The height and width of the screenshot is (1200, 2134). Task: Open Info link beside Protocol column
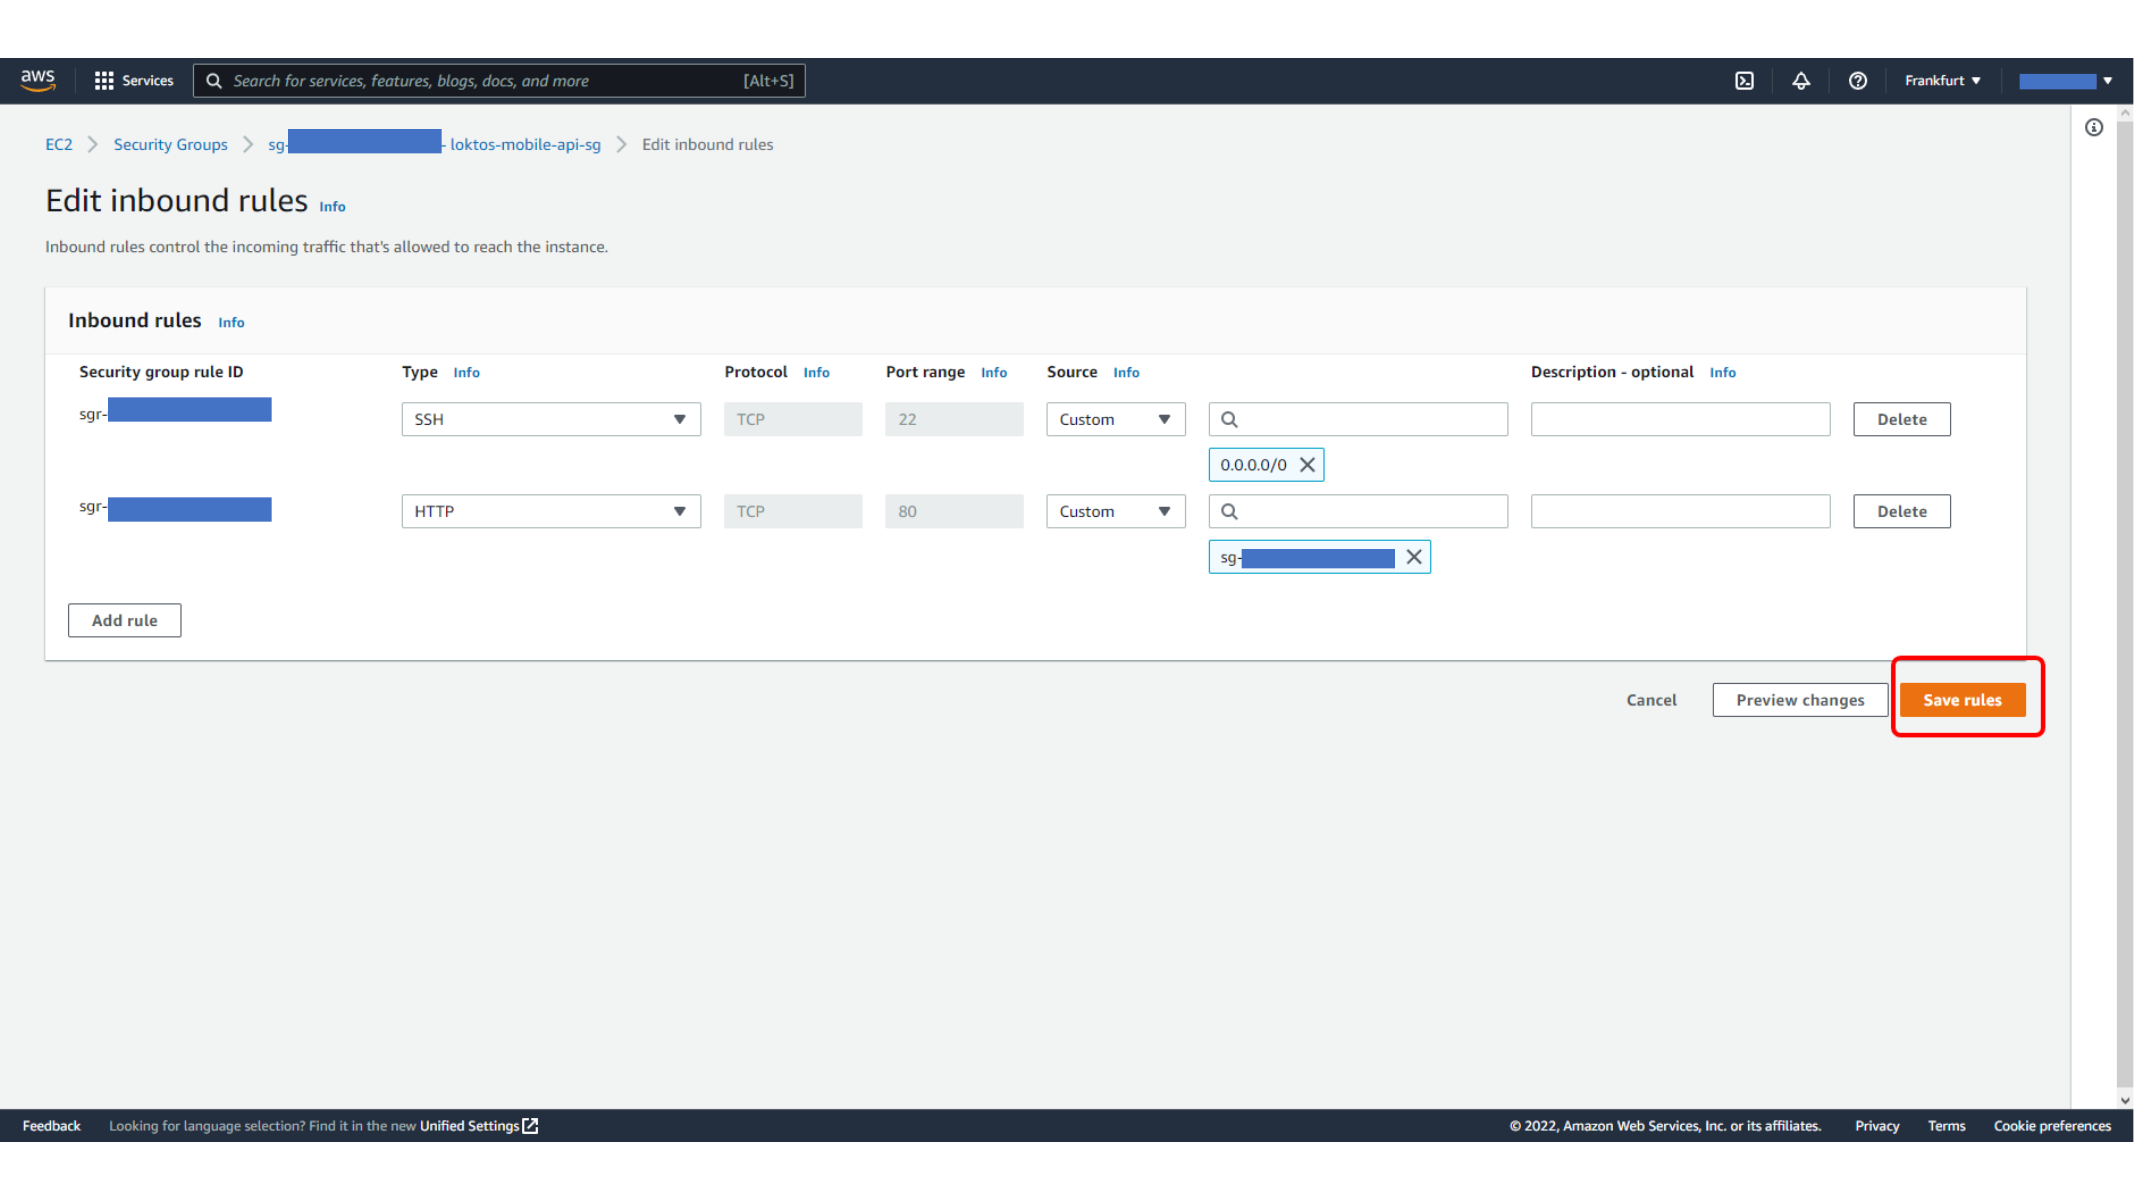coord(816,372)
